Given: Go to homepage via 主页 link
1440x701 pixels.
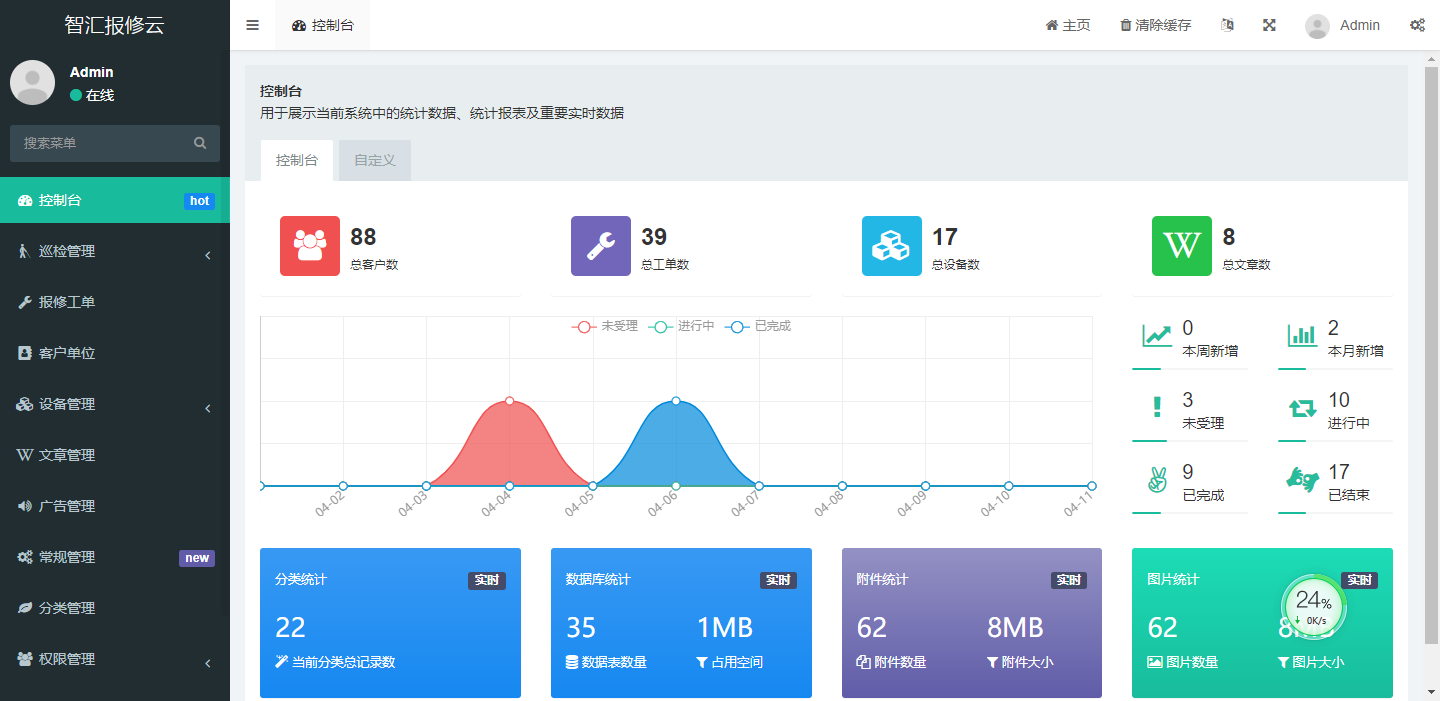Looking at the screenshot, I should (x=1068, y=25).
